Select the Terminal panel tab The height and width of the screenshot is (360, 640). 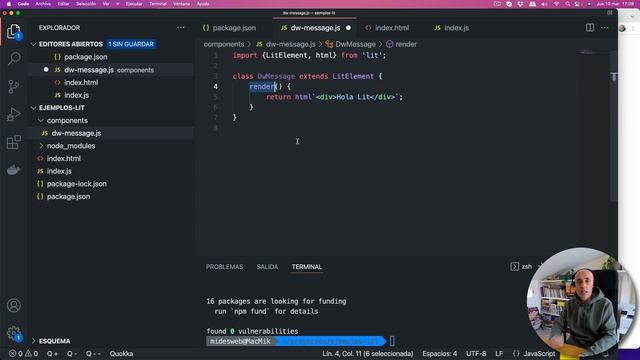tap(307, 267)
